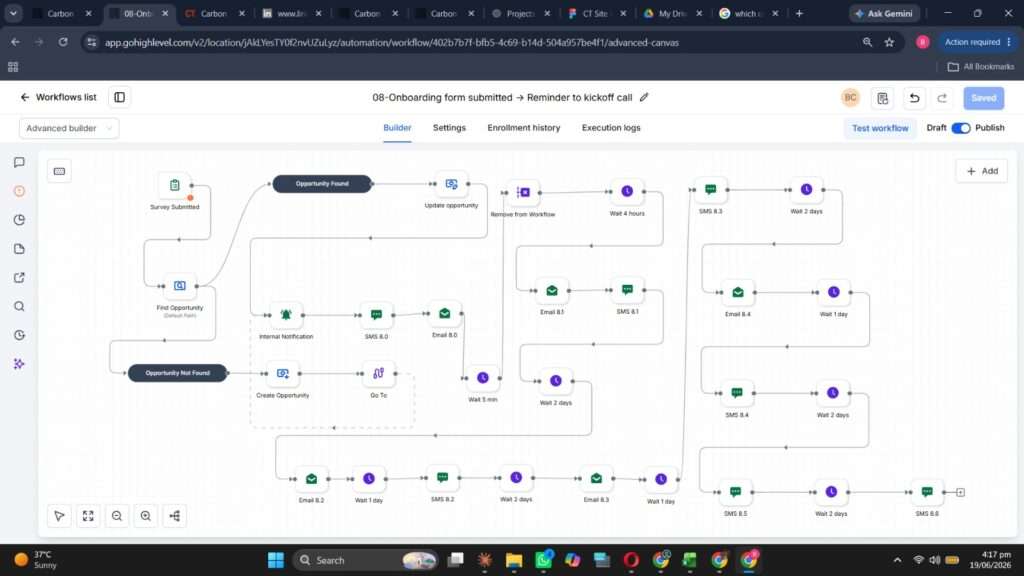This screenshot has width=1024, height=576.
Task: Open the AI sparkle assistant in sidebar
Action: click(x=20, y=364)
